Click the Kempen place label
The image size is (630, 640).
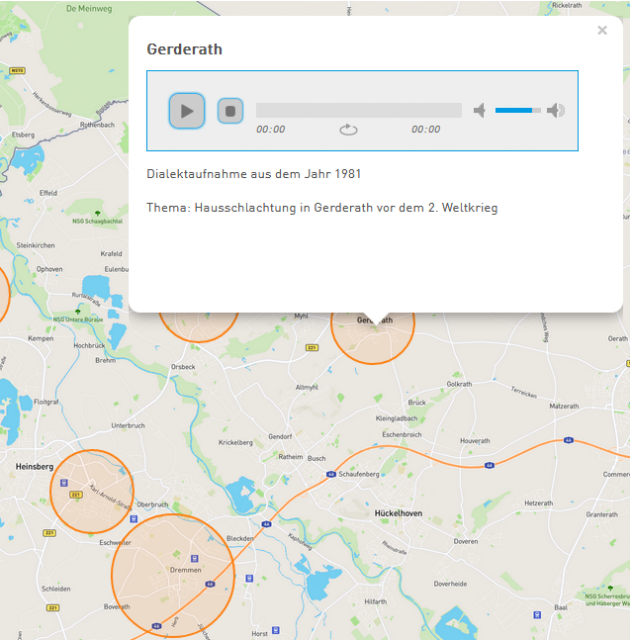[x=40, y=338]
